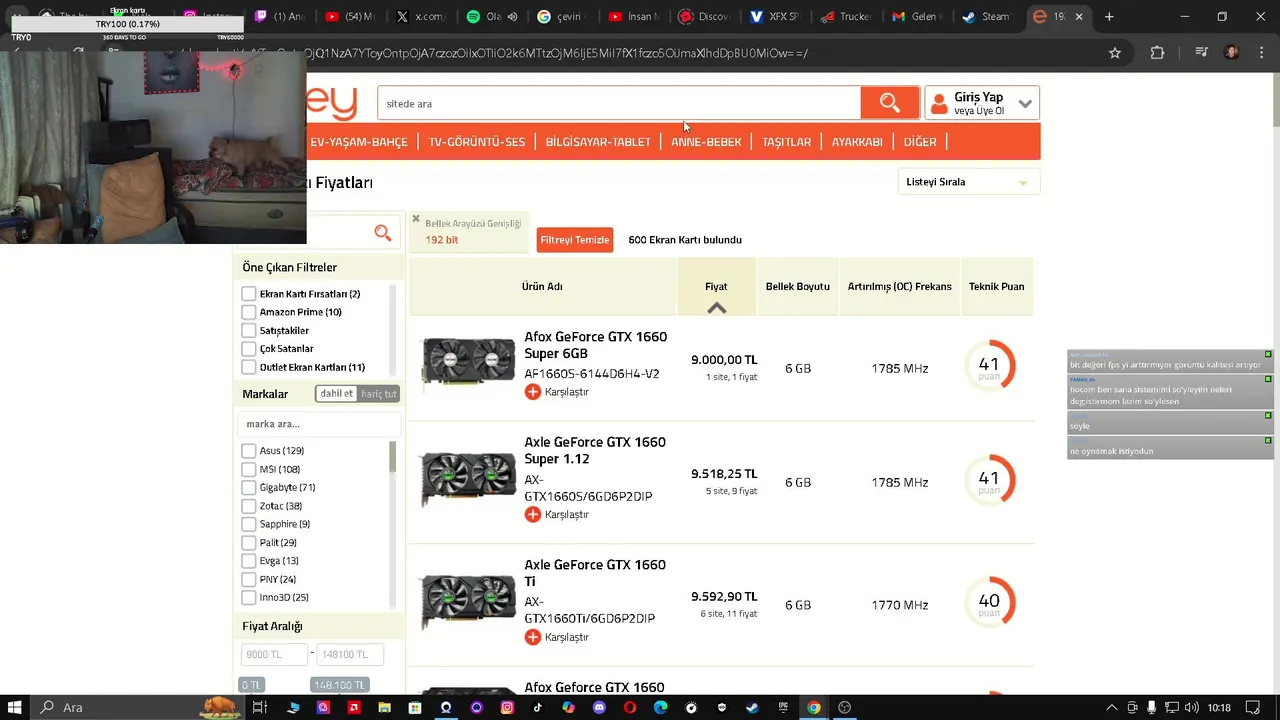Open the TAŞITLAR category menu

coord(787,142)
